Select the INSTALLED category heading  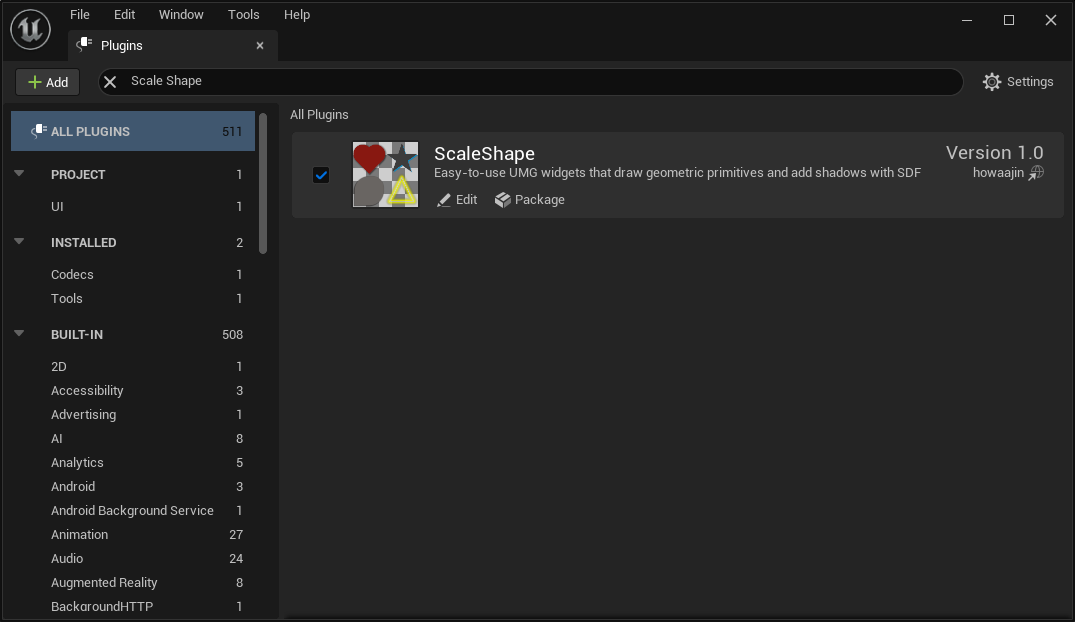[x=84, y=242]
